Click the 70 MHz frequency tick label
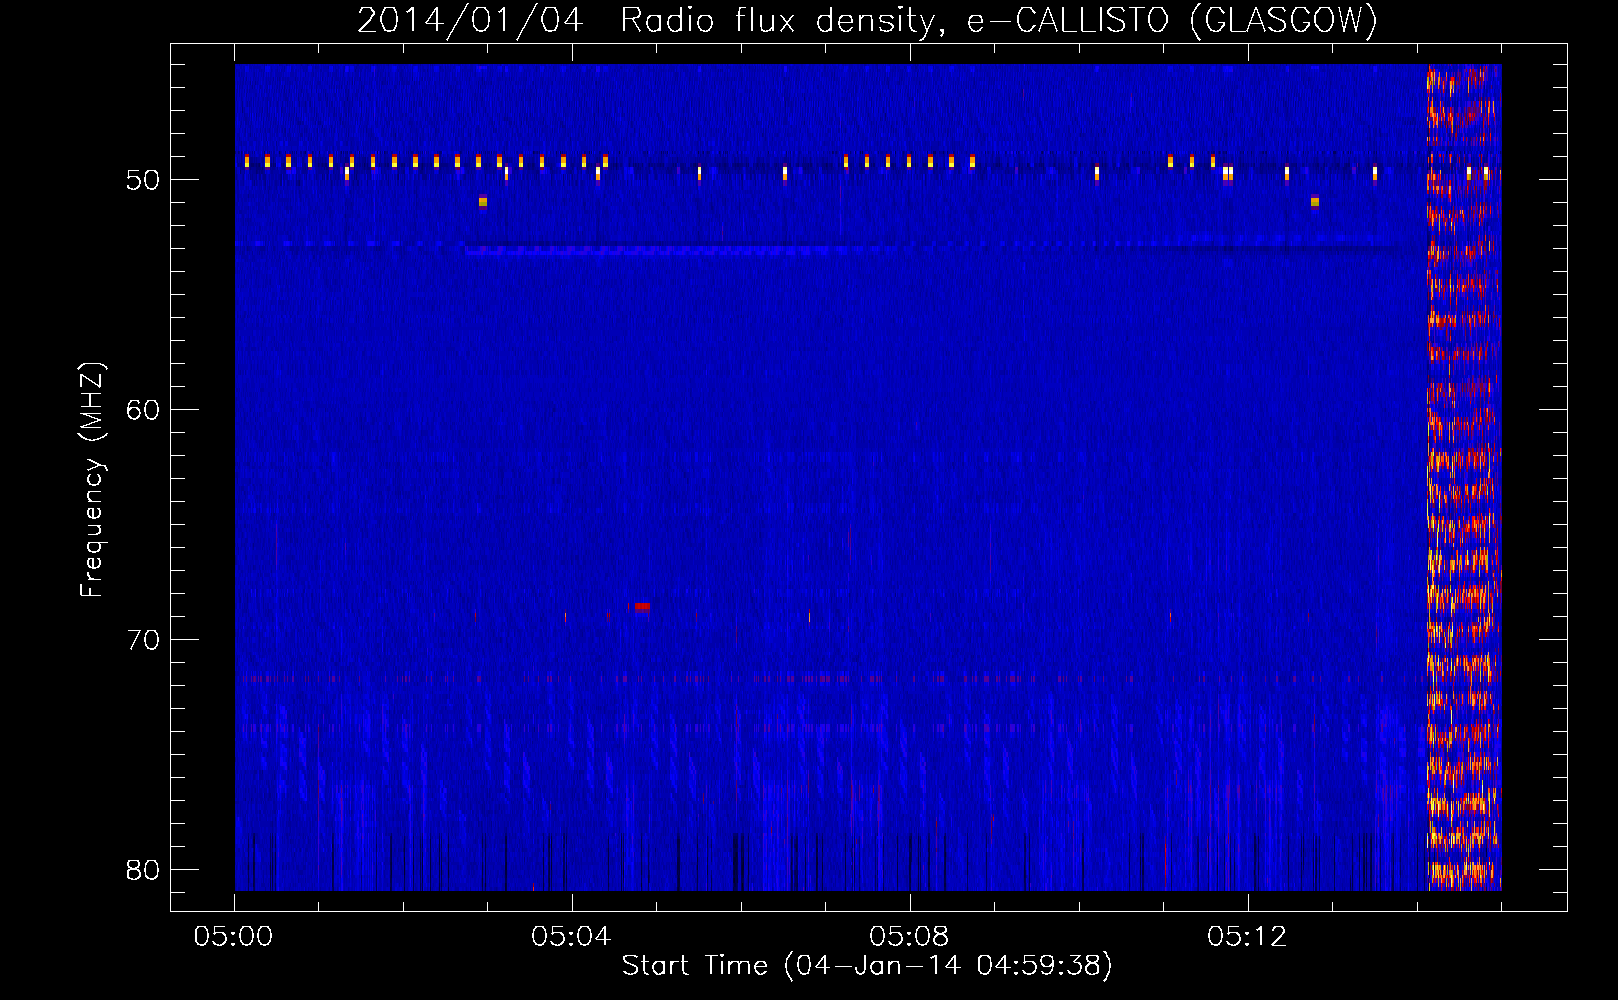Image resolution: width=1618 pixels, height=1000 pixels. (143, 640)
